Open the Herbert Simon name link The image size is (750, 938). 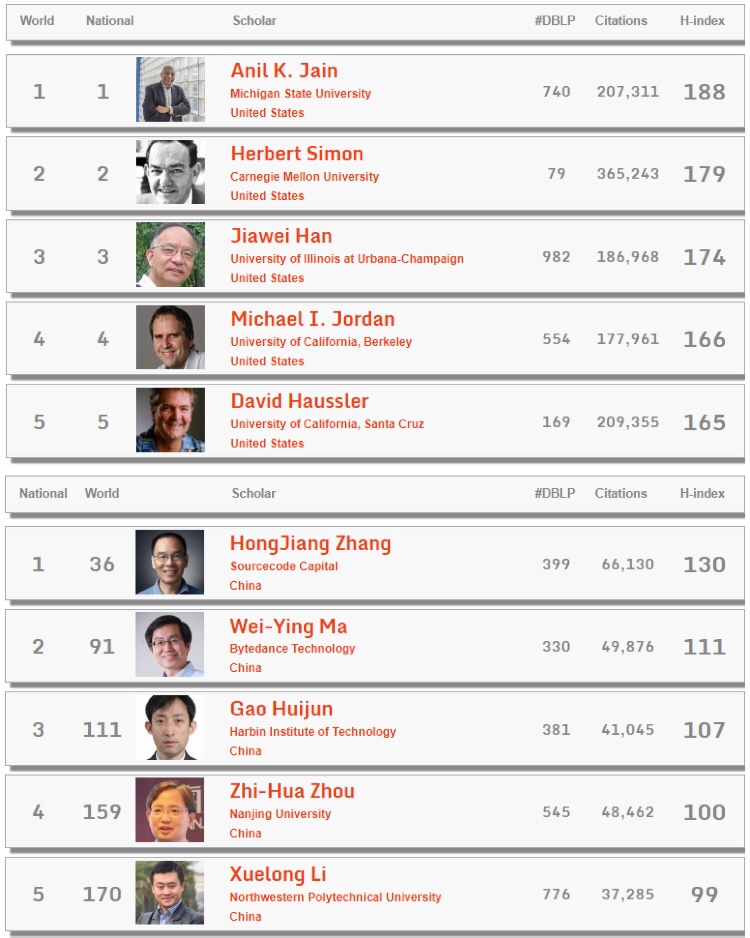297,154
